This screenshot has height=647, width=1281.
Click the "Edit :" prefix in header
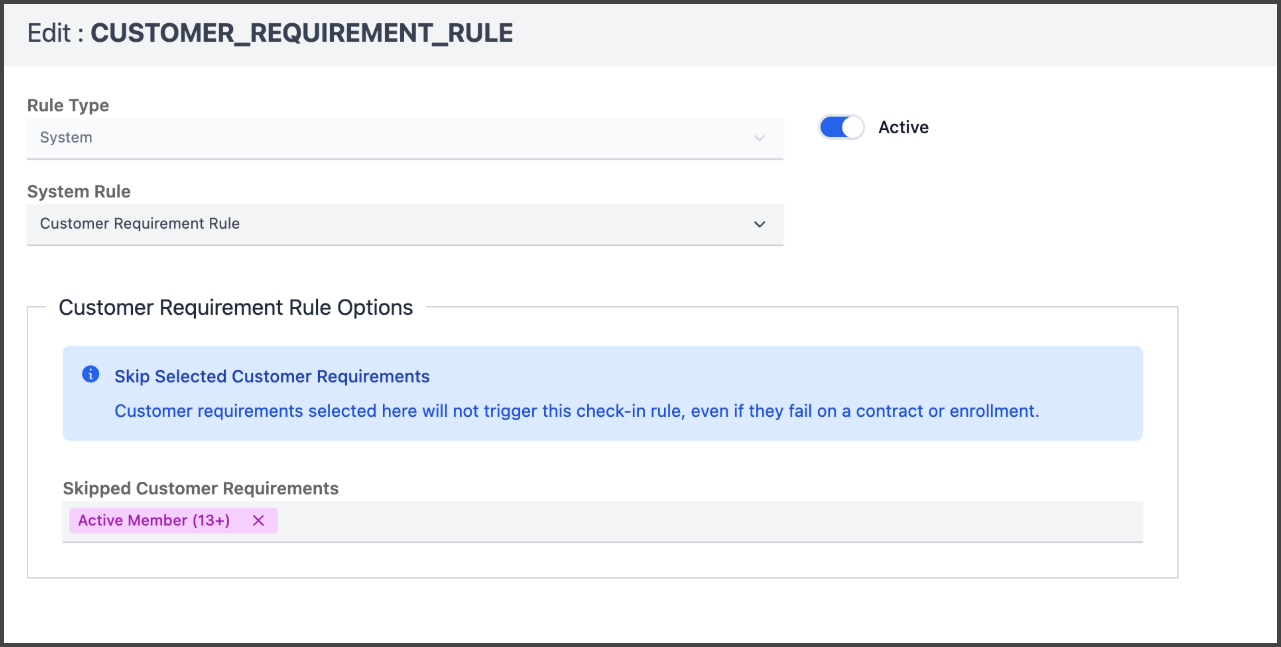[55, 33]
